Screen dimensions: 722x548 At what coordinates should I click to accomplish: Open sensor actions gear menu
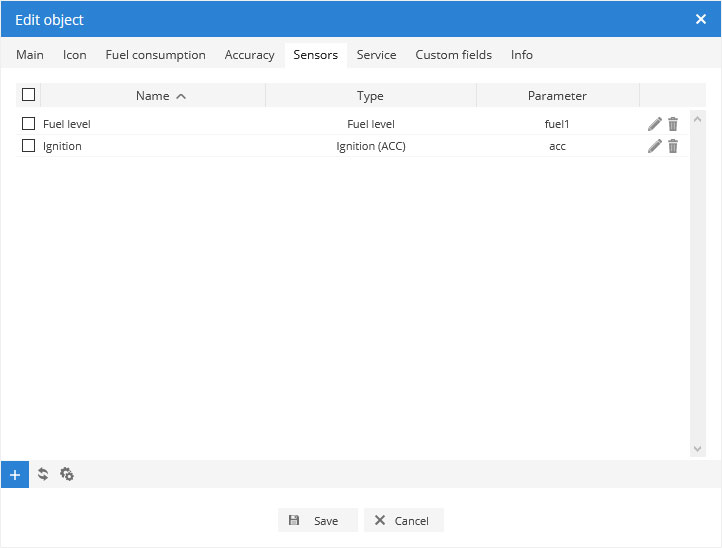pos(67,474)
